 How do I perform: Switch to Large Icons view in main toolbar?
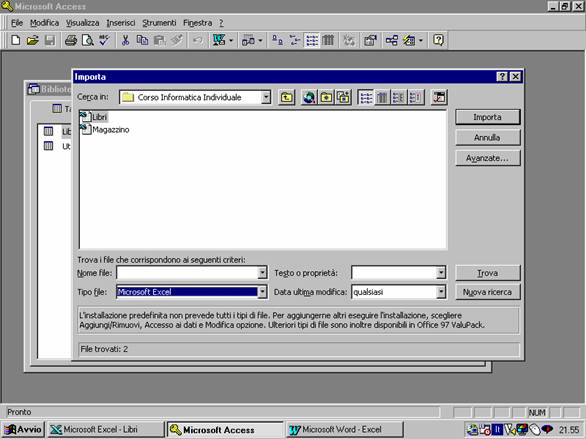click(x=277, y=40)
